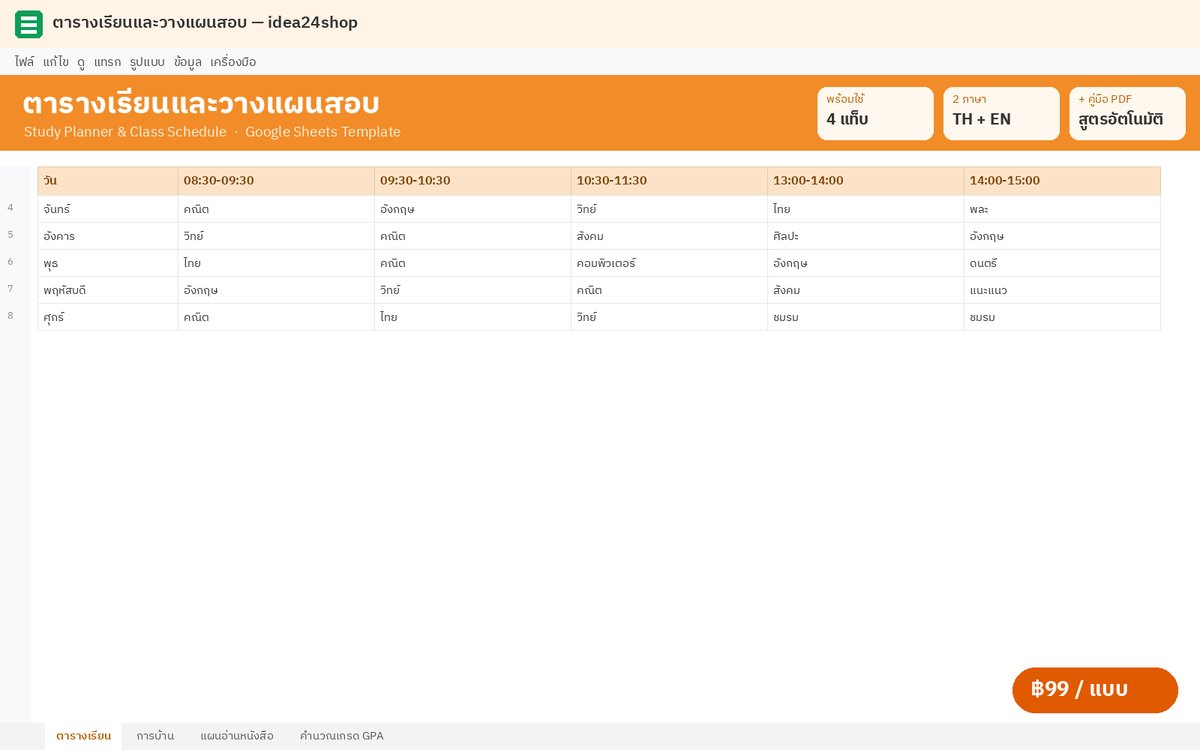Open the ดู menu
Image resolution: width=1200 pixels, height=750 pixels.
(x=81, y=62)
